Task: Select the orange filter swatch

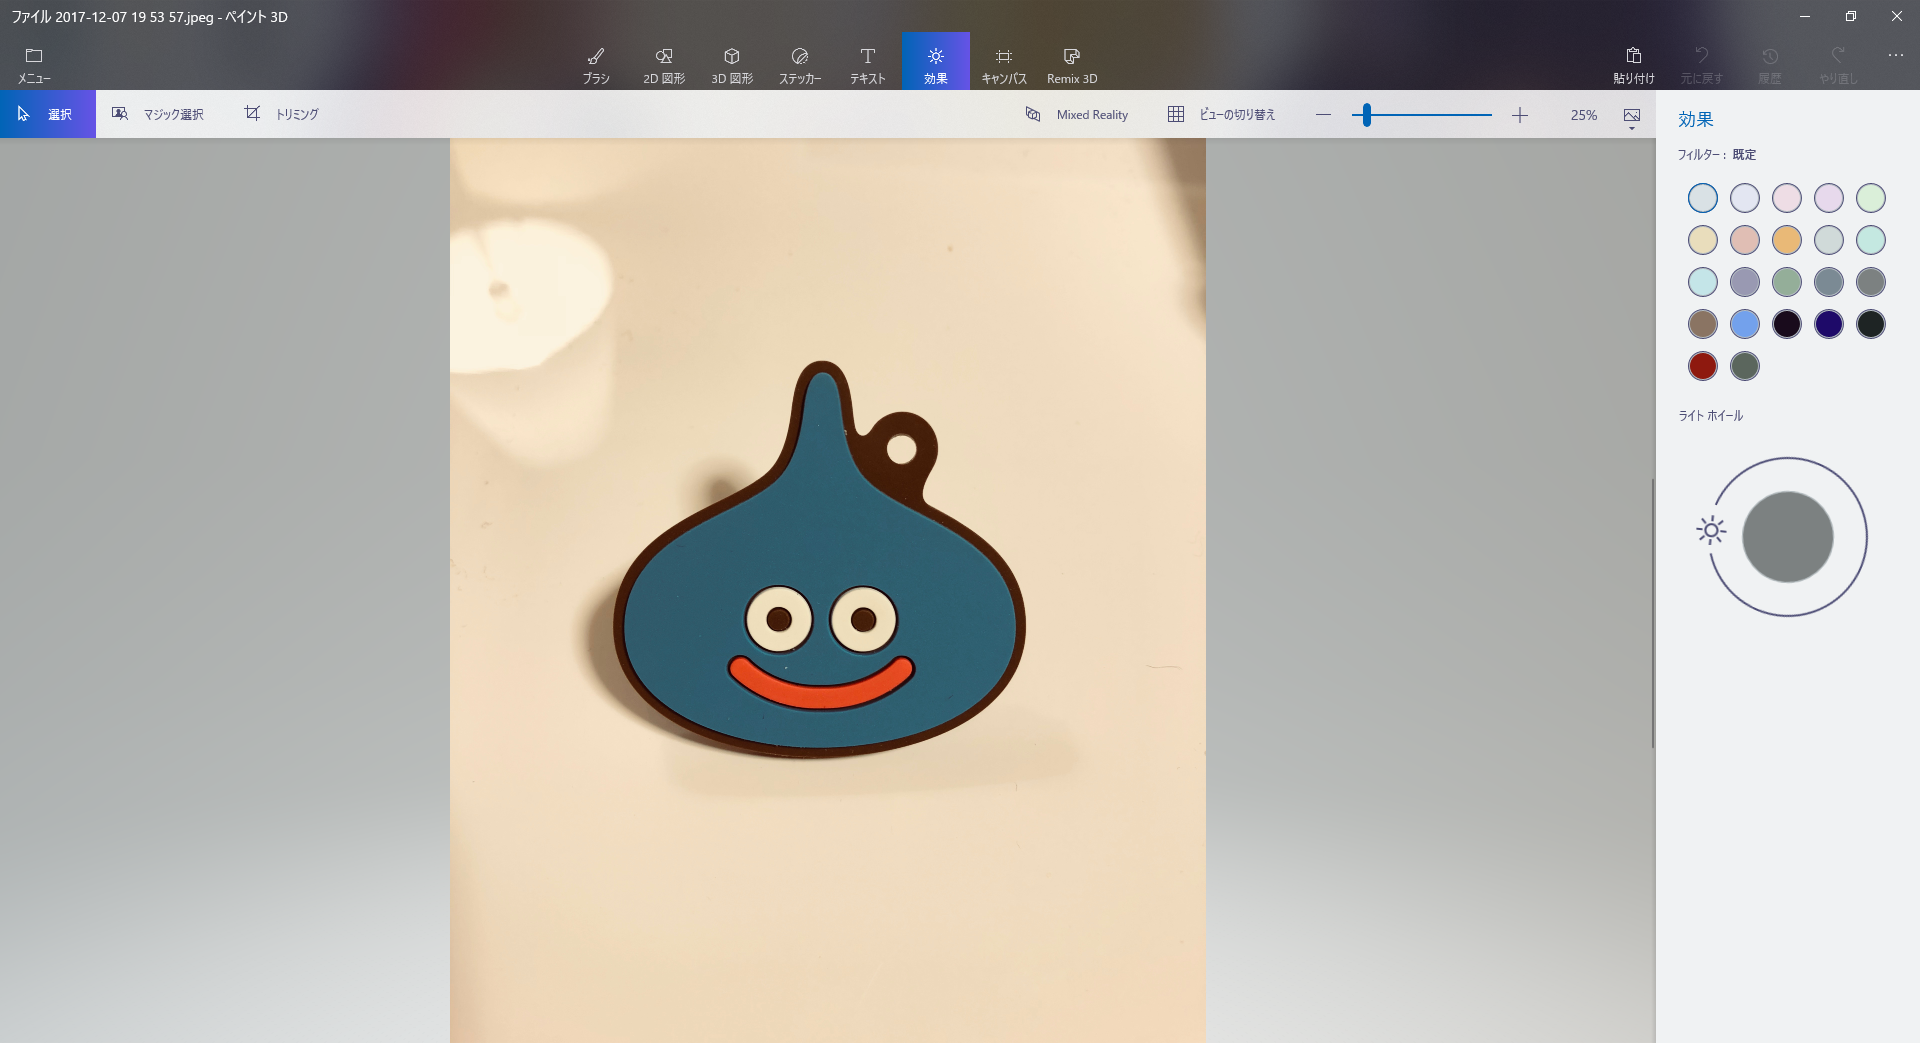Action: click(x=1787, y=240)
